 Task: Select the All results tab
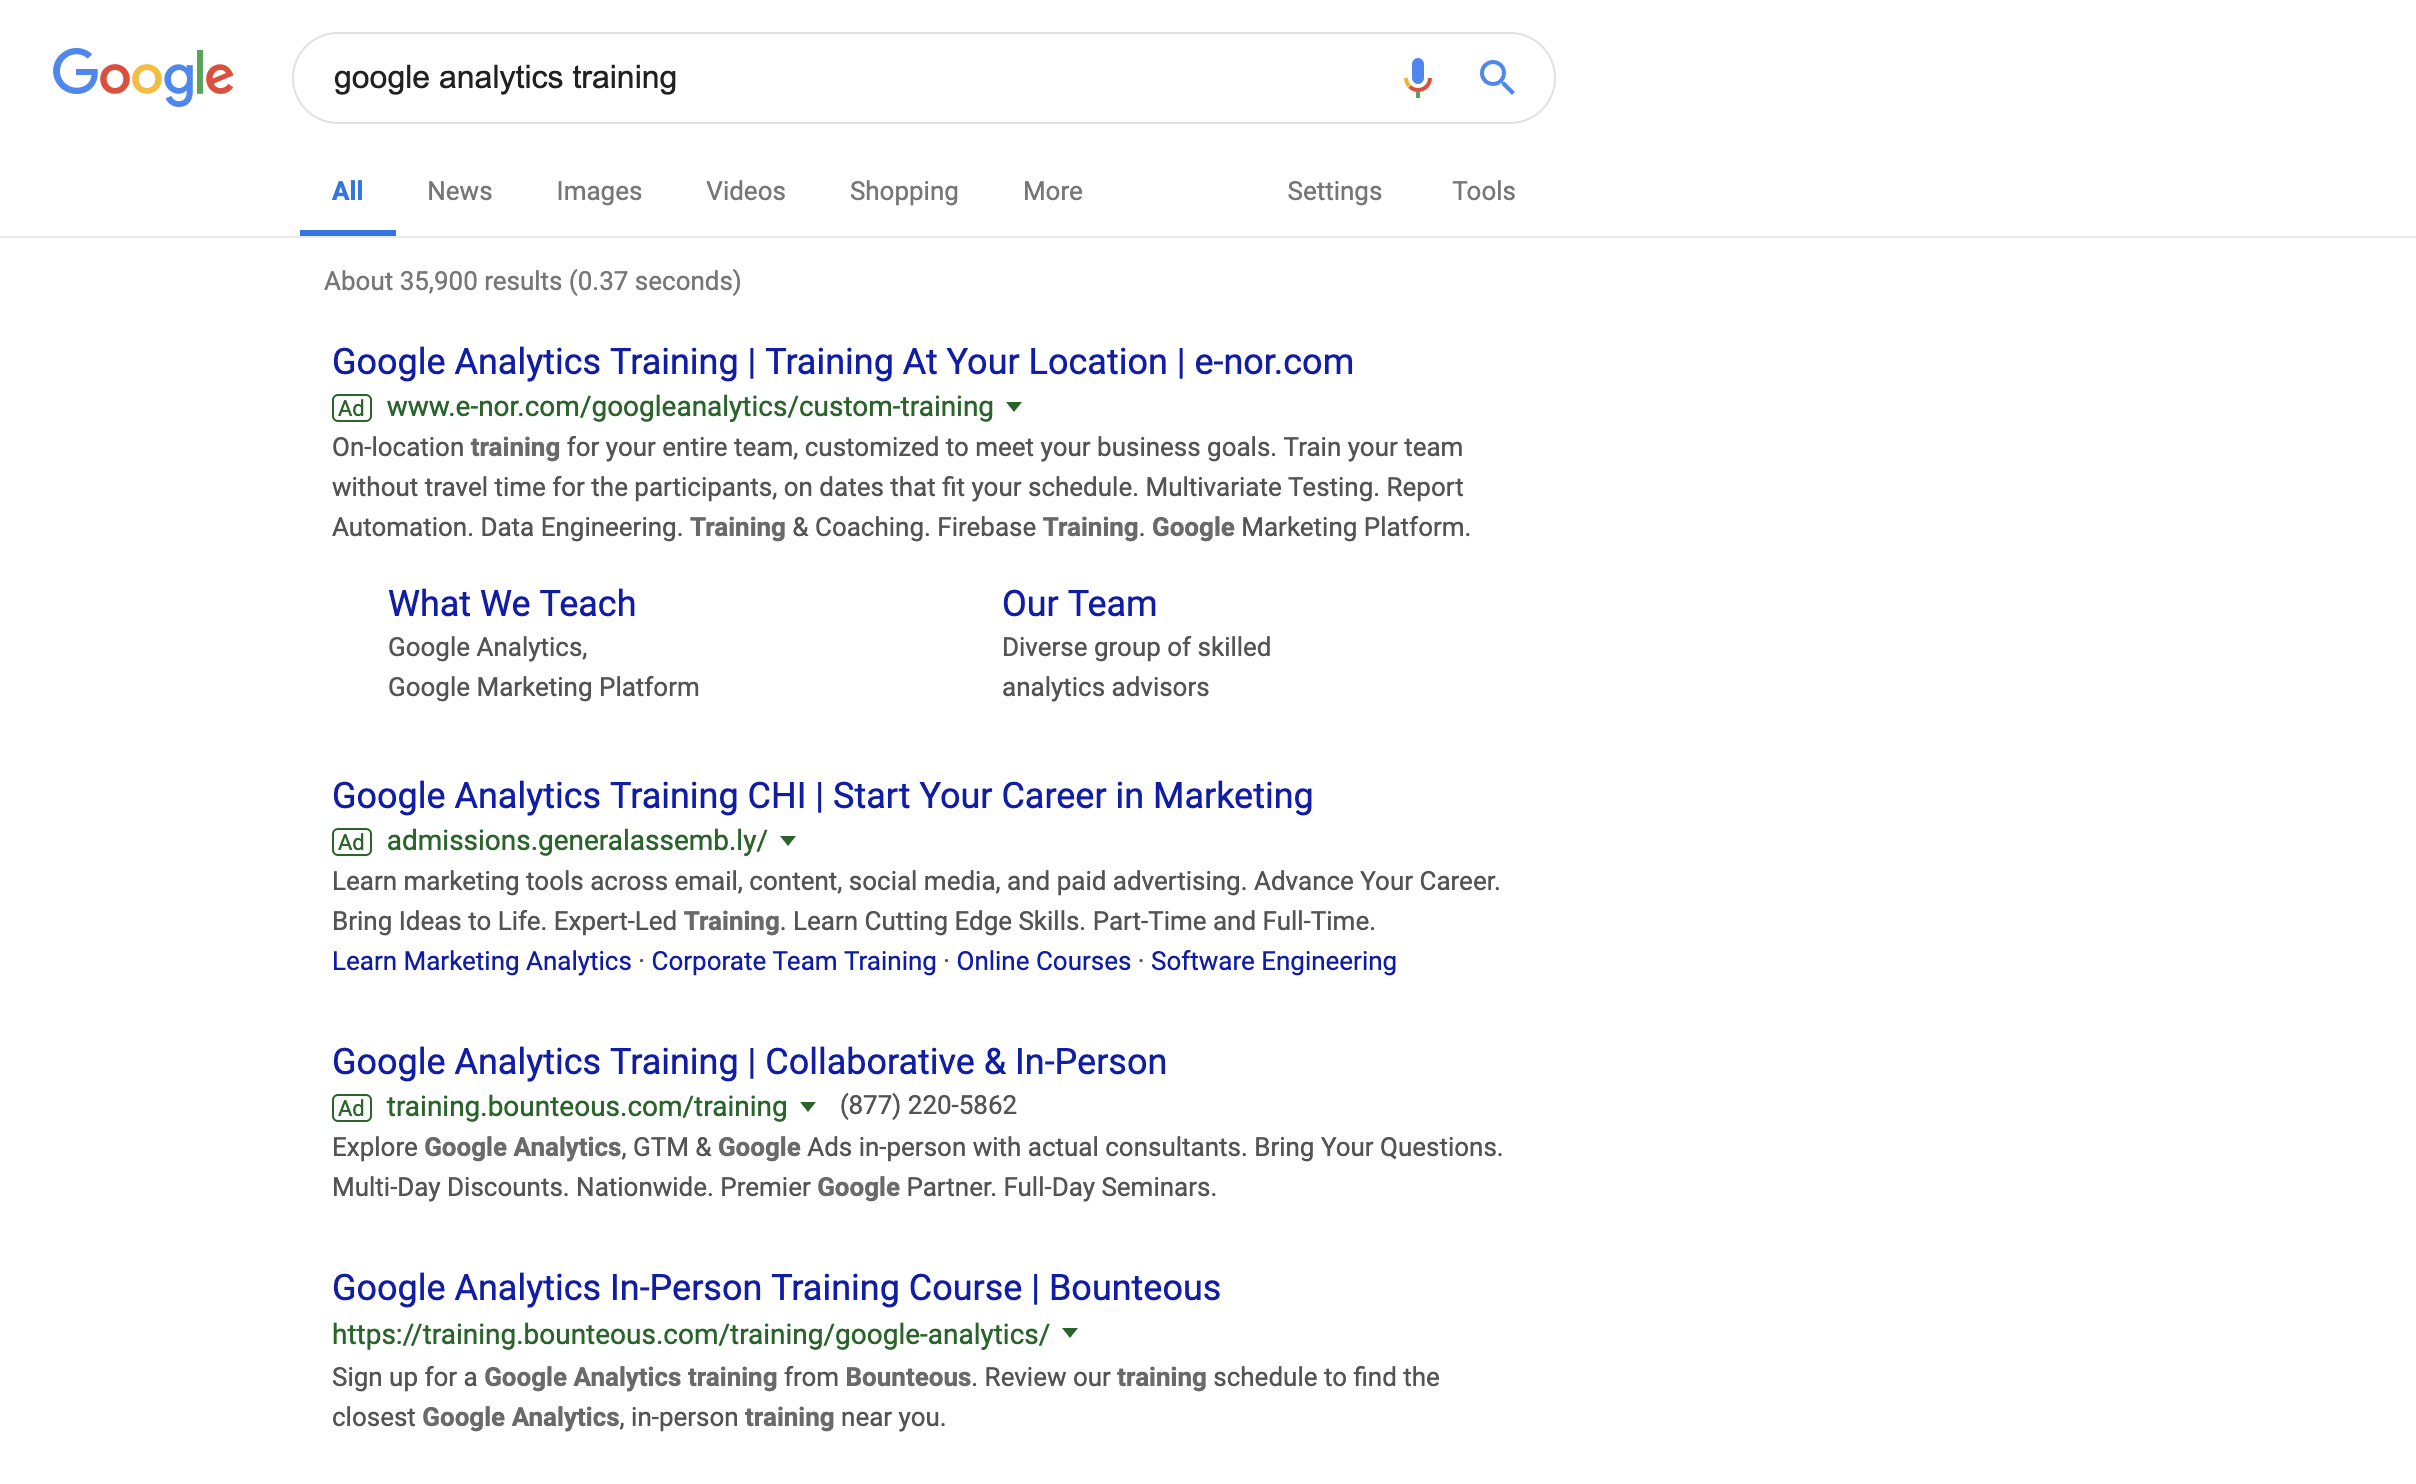click(347, 191)
